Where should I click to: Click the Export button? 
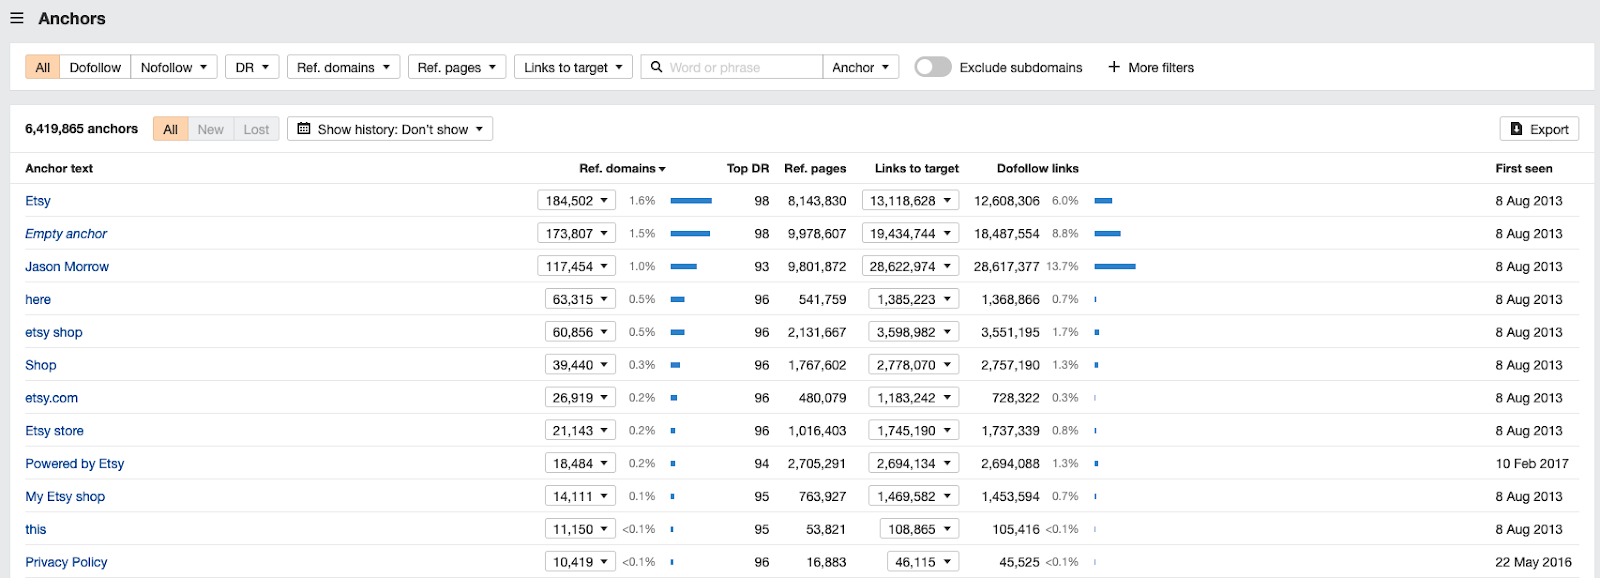pos(1539,129)
